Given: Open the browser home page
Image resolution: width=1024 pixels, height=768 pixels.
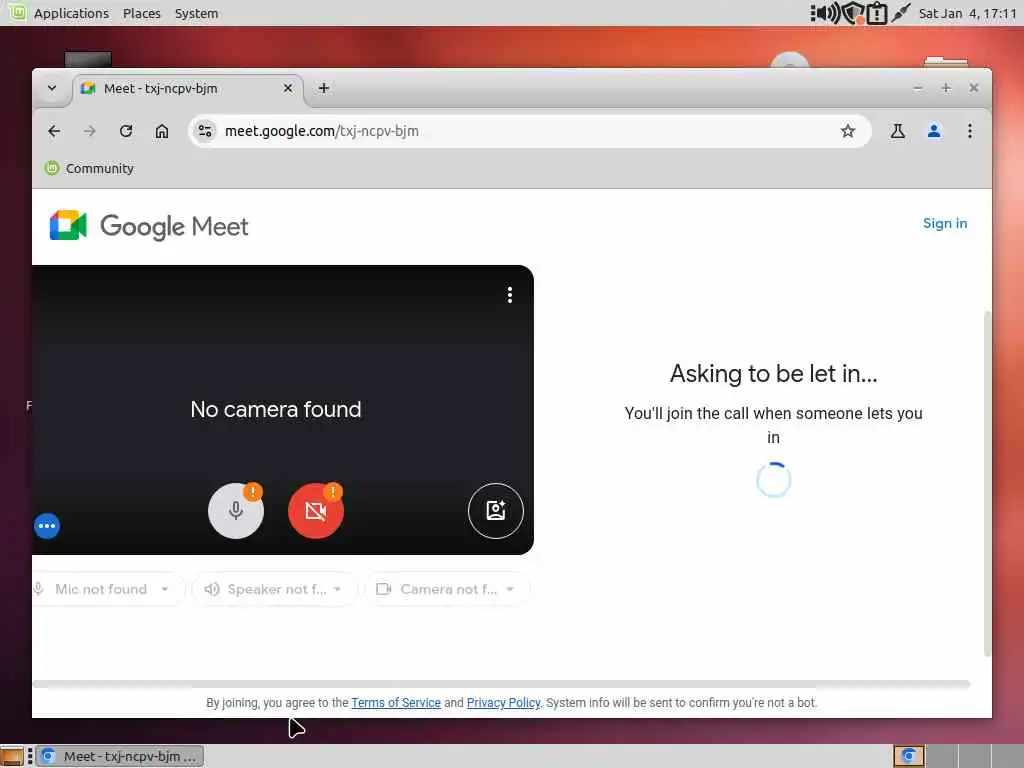Looking at the screenshot, I should point(162,131).
